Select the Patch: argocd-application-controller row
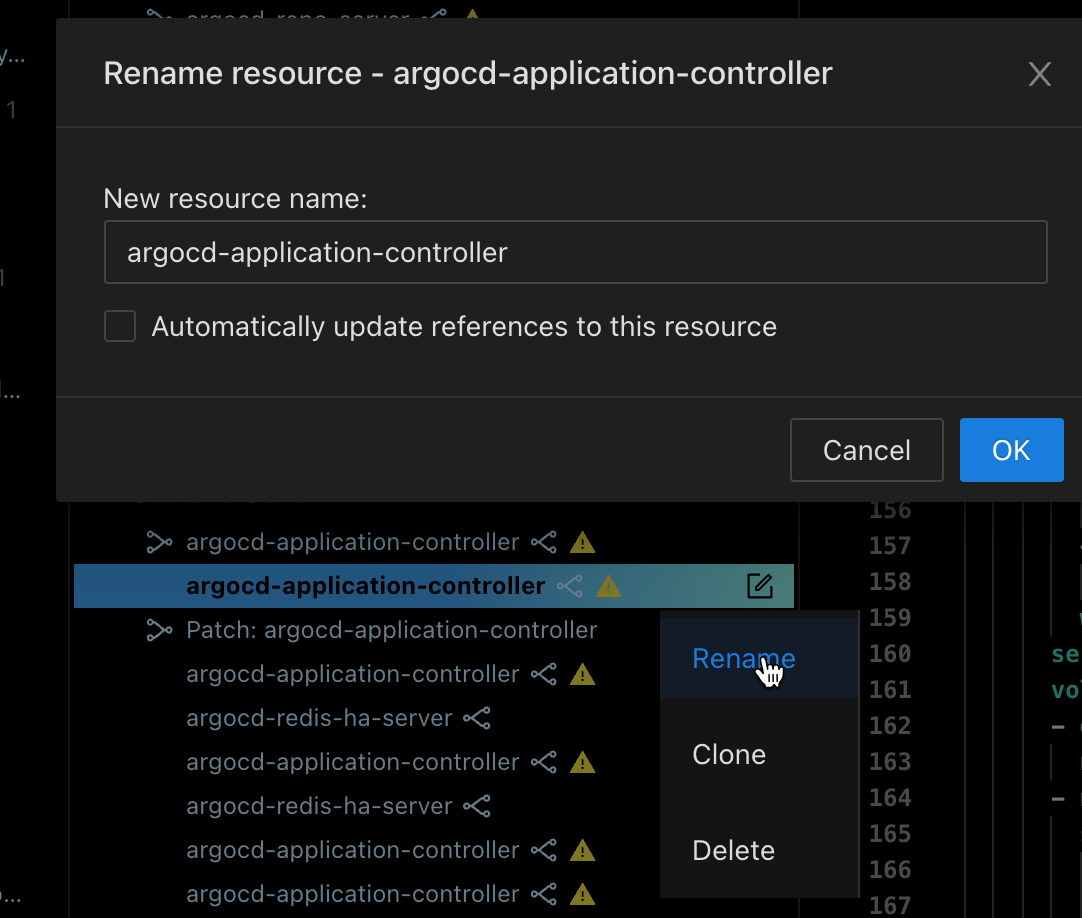The image size is (1082, 918). coord(391,630)
